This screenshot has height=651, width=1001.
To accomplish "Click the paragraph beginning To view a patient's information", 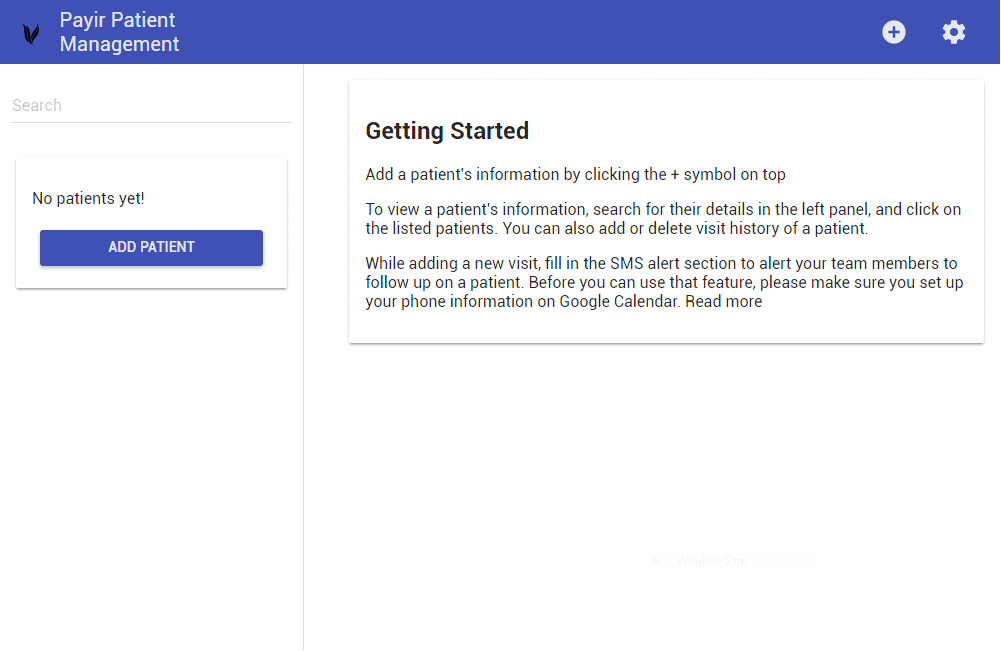I will (x=663, y=219).
